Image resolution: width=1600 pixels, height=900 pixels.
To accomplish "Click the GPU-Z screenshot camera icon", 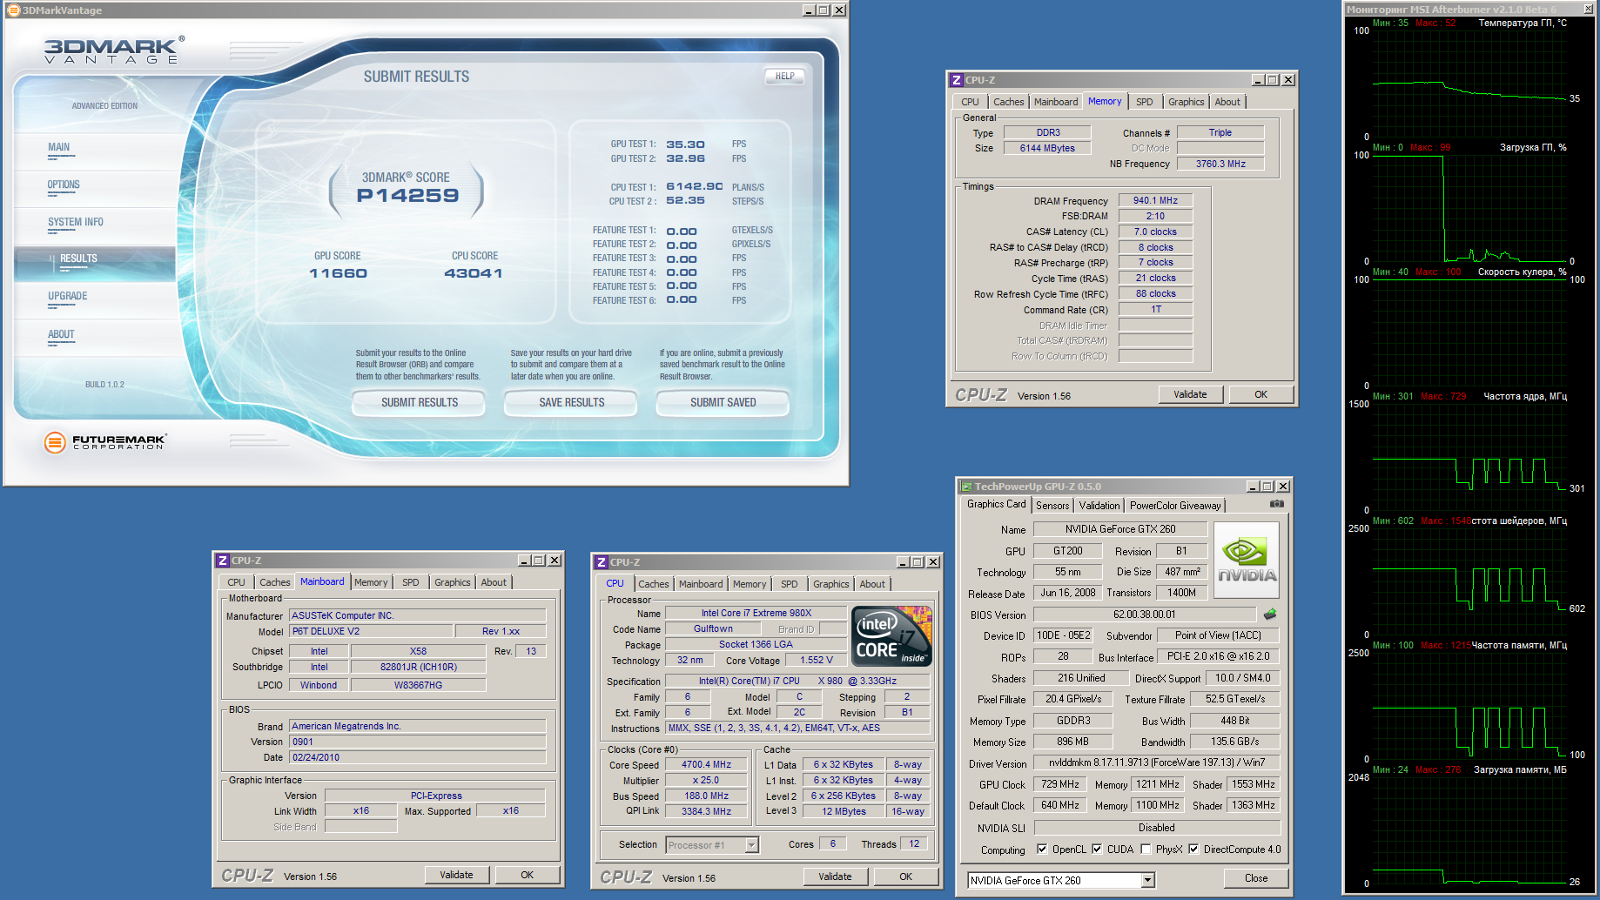I will pos(1277,504).
